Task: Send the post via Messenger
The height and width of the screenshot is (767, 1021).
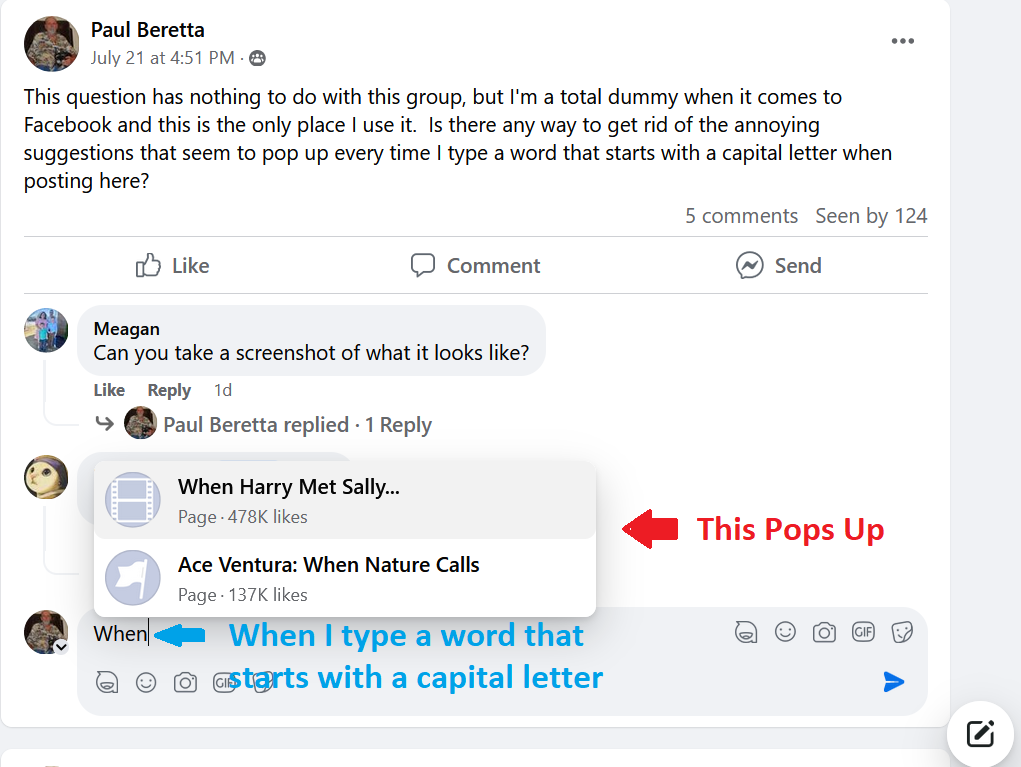Action: tap(779, 266)
